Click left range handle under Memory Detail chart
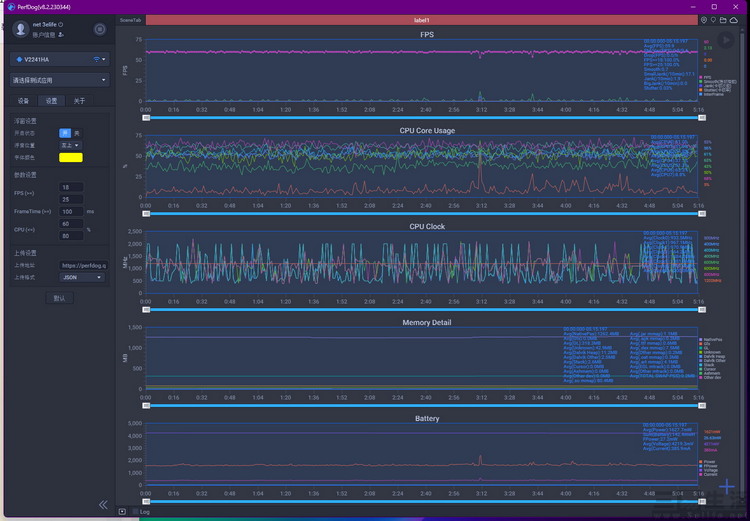The image size is (750, 521). coord(146,406)
